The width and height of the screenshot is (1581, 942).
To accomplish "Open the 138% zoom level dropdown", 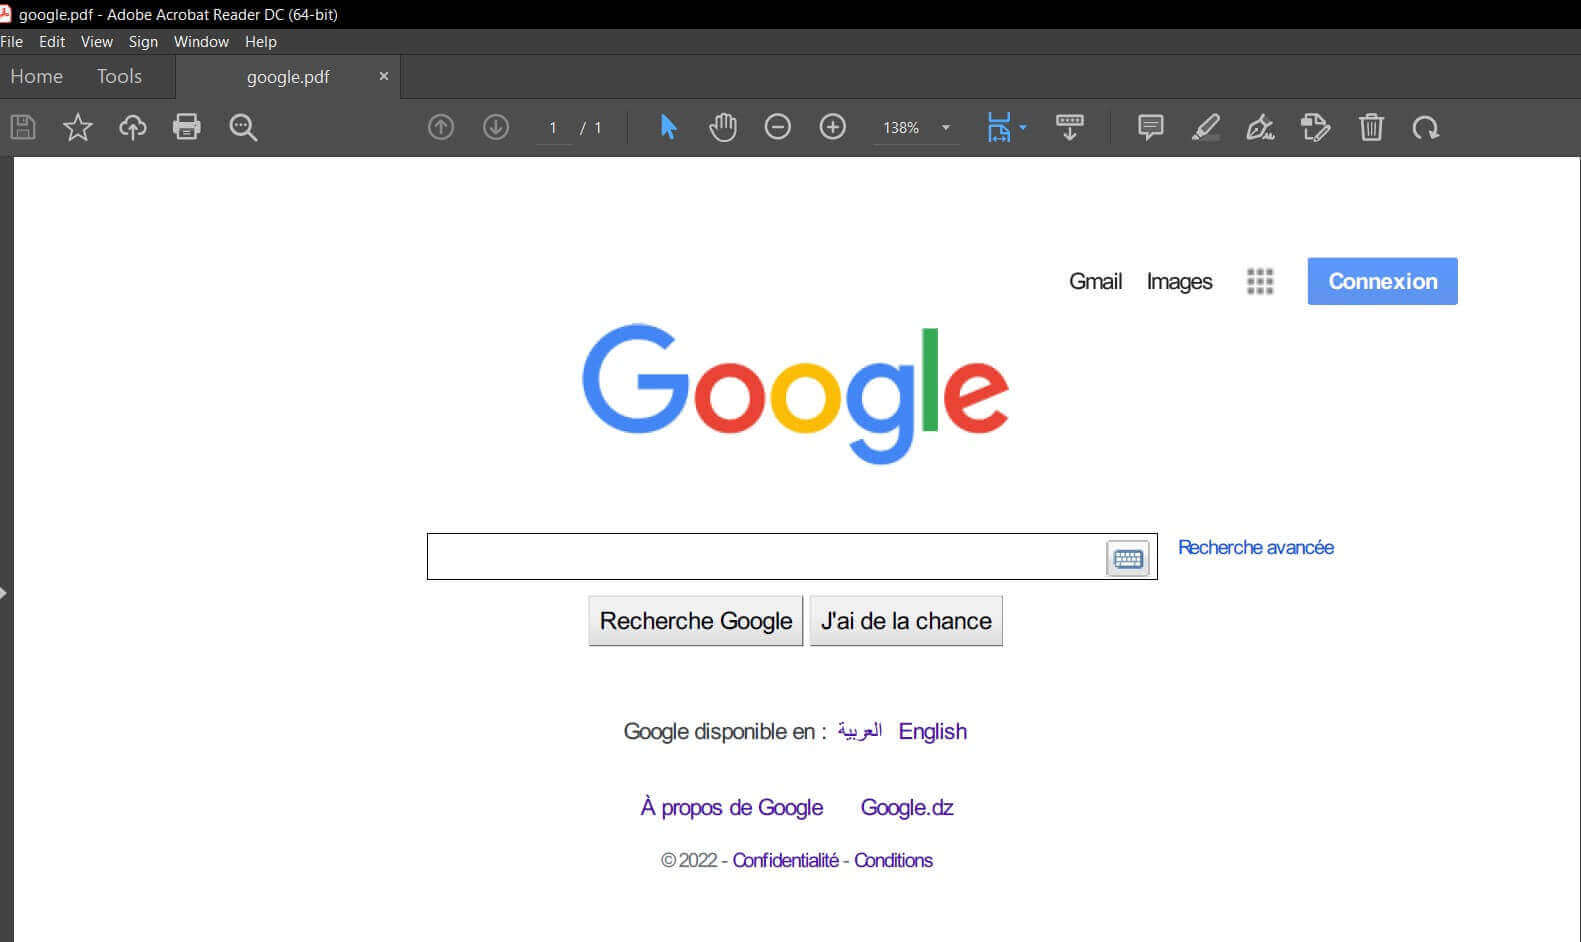I will (x=945, y=128).
